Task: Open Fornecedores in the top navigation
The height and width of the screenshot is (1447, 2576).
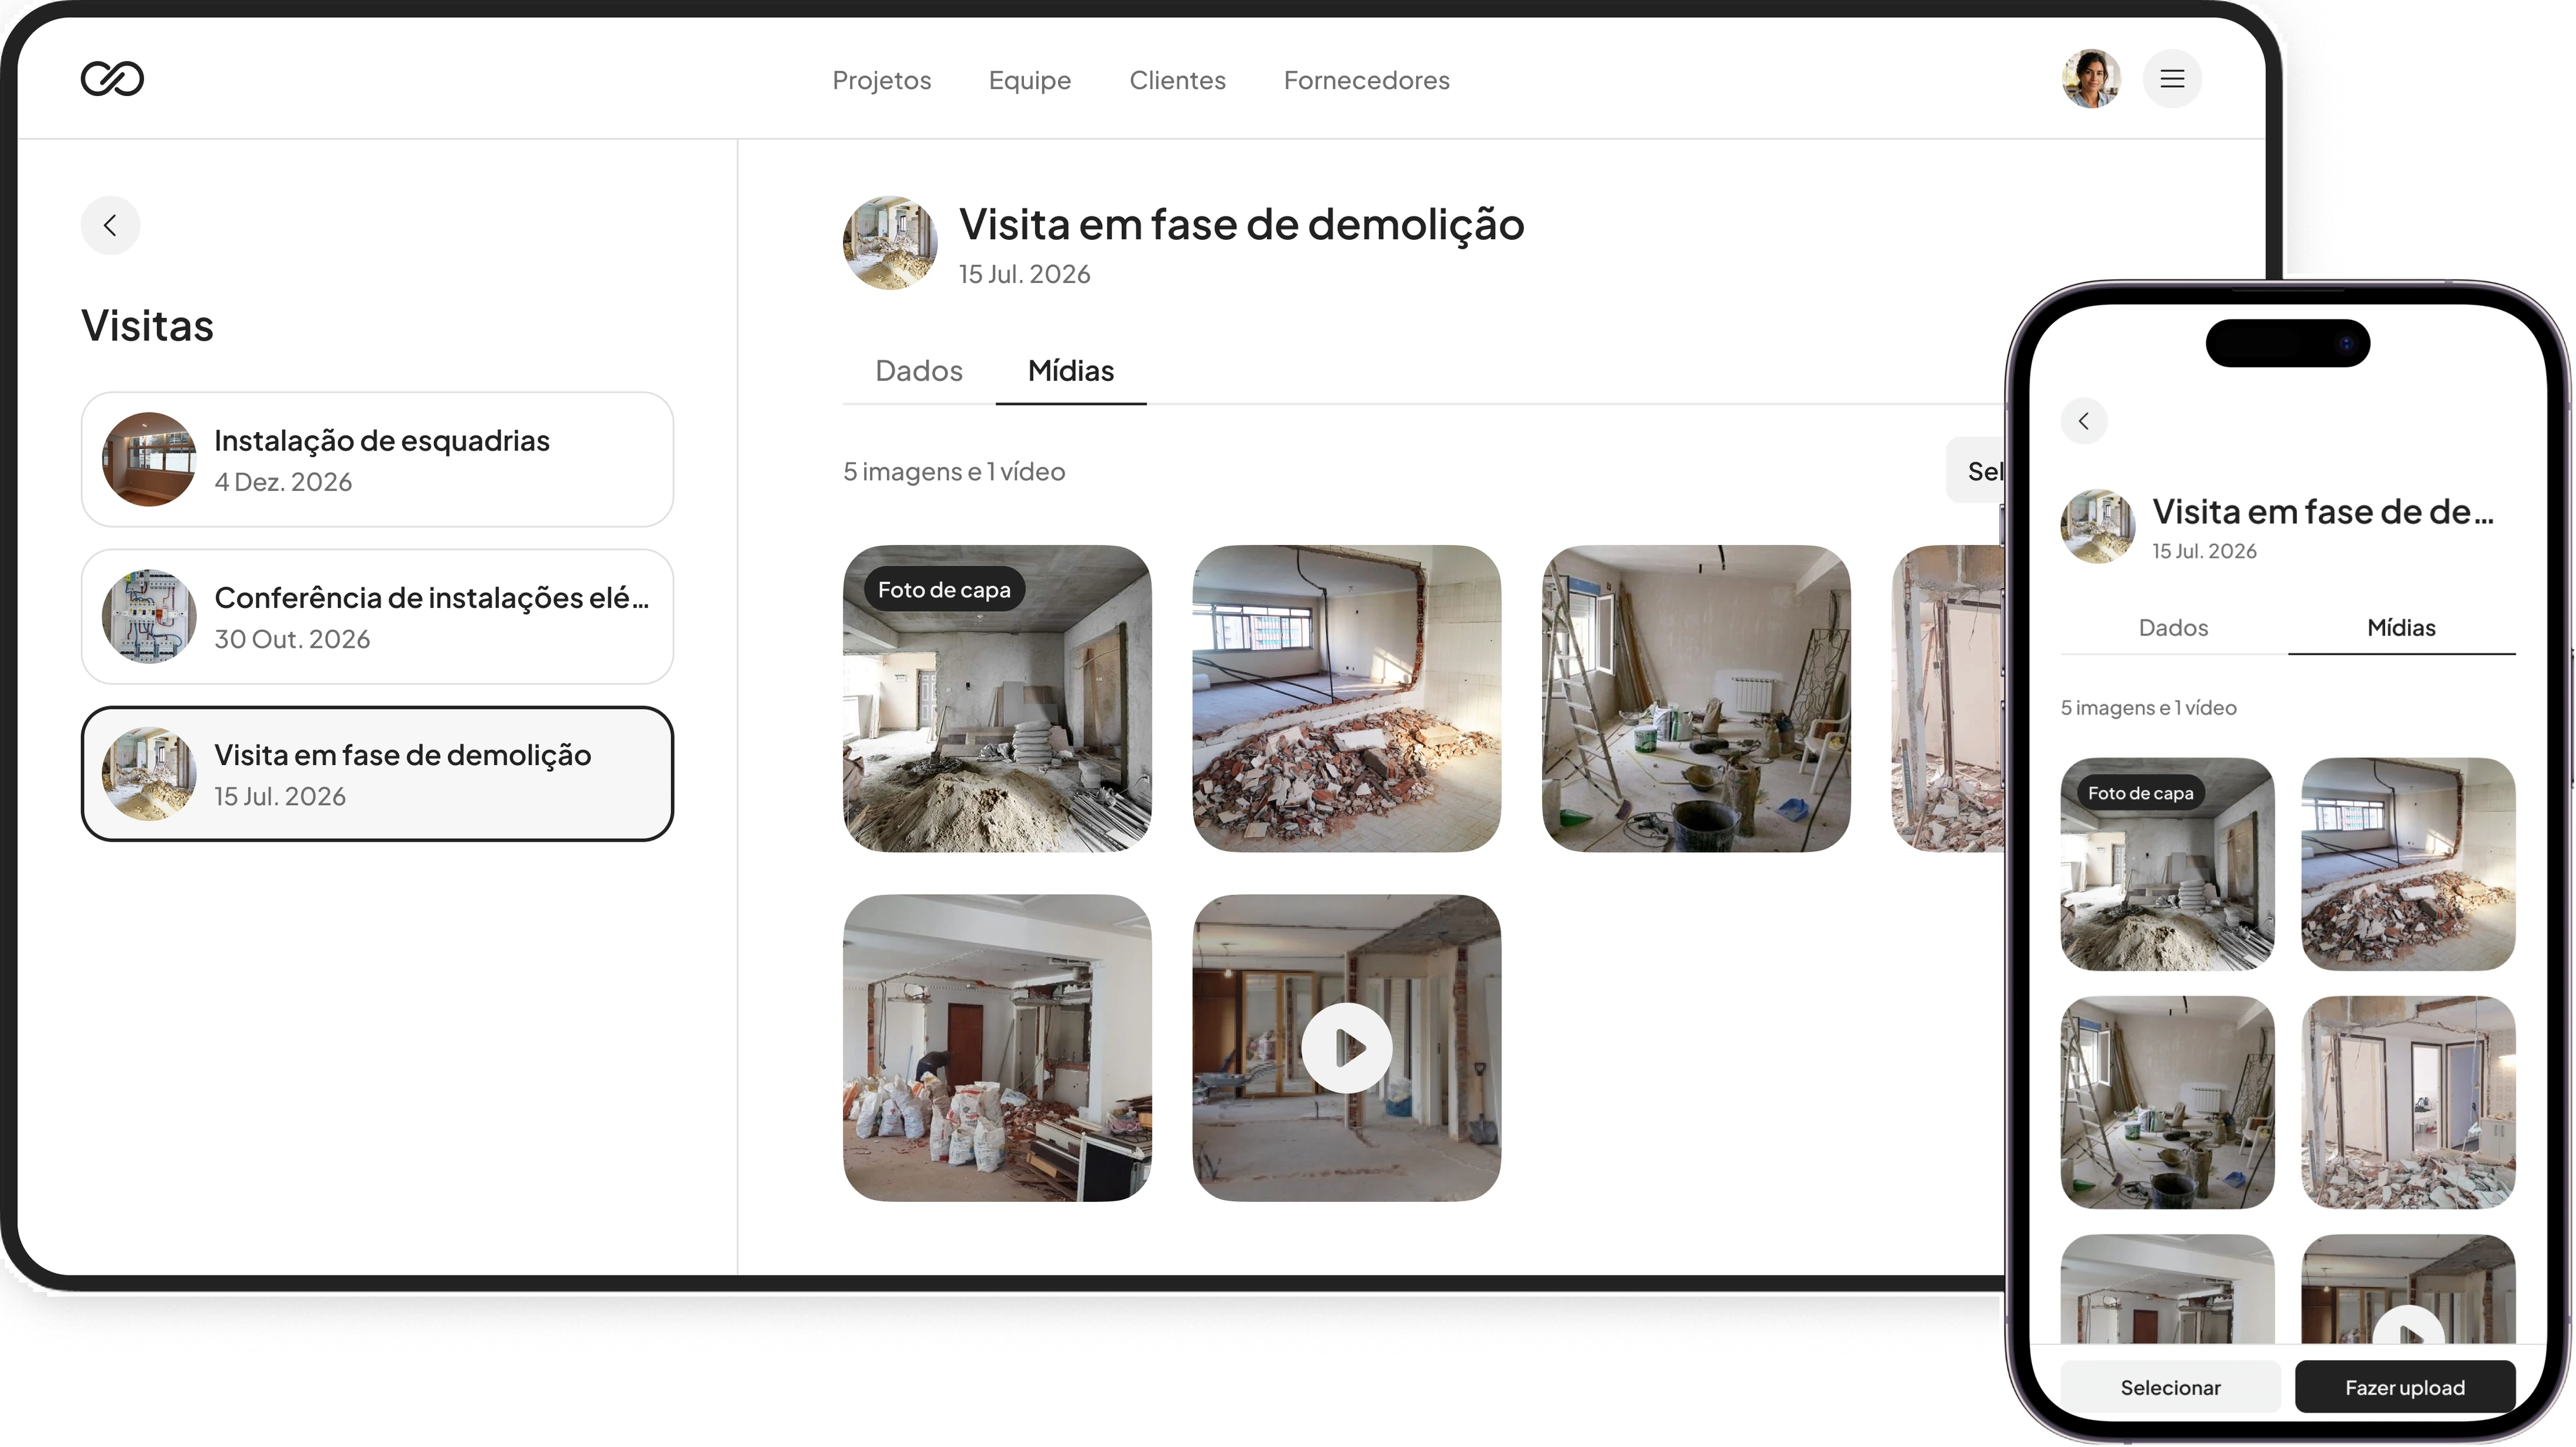Action: (1366, 80)
